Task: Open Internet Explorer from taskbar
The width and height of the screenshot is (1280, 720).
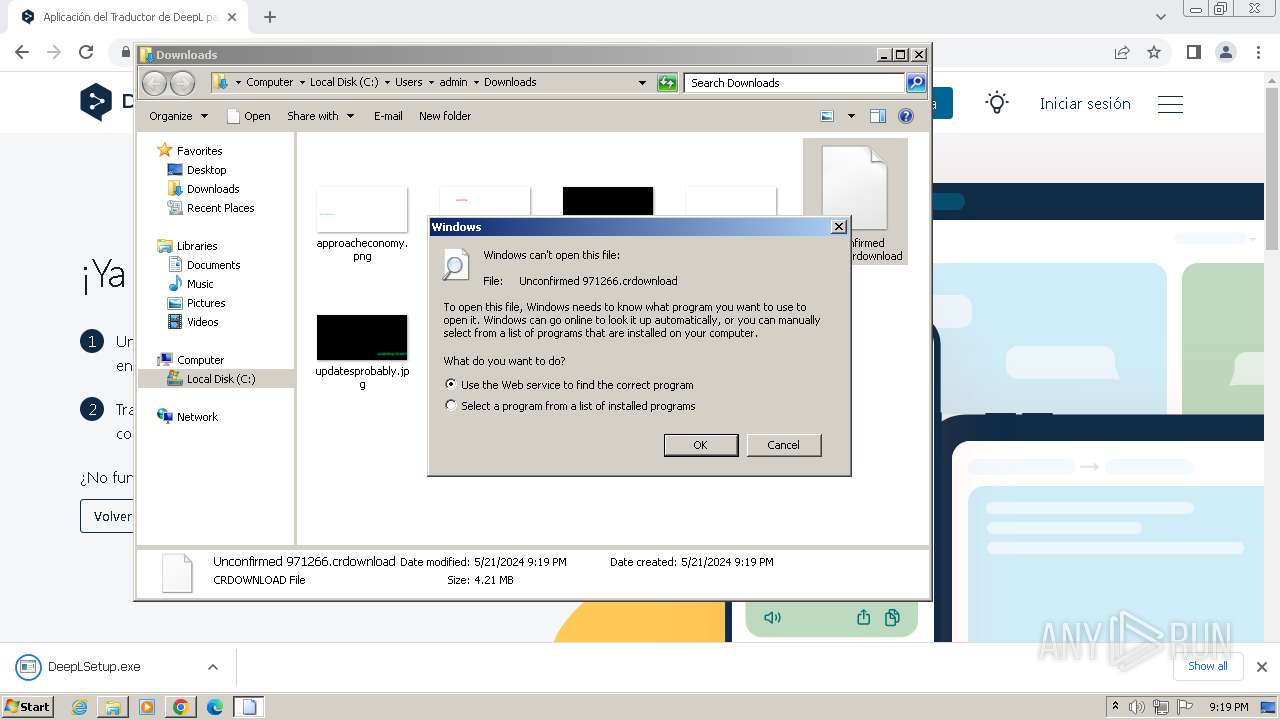Action: coord(79,707)
